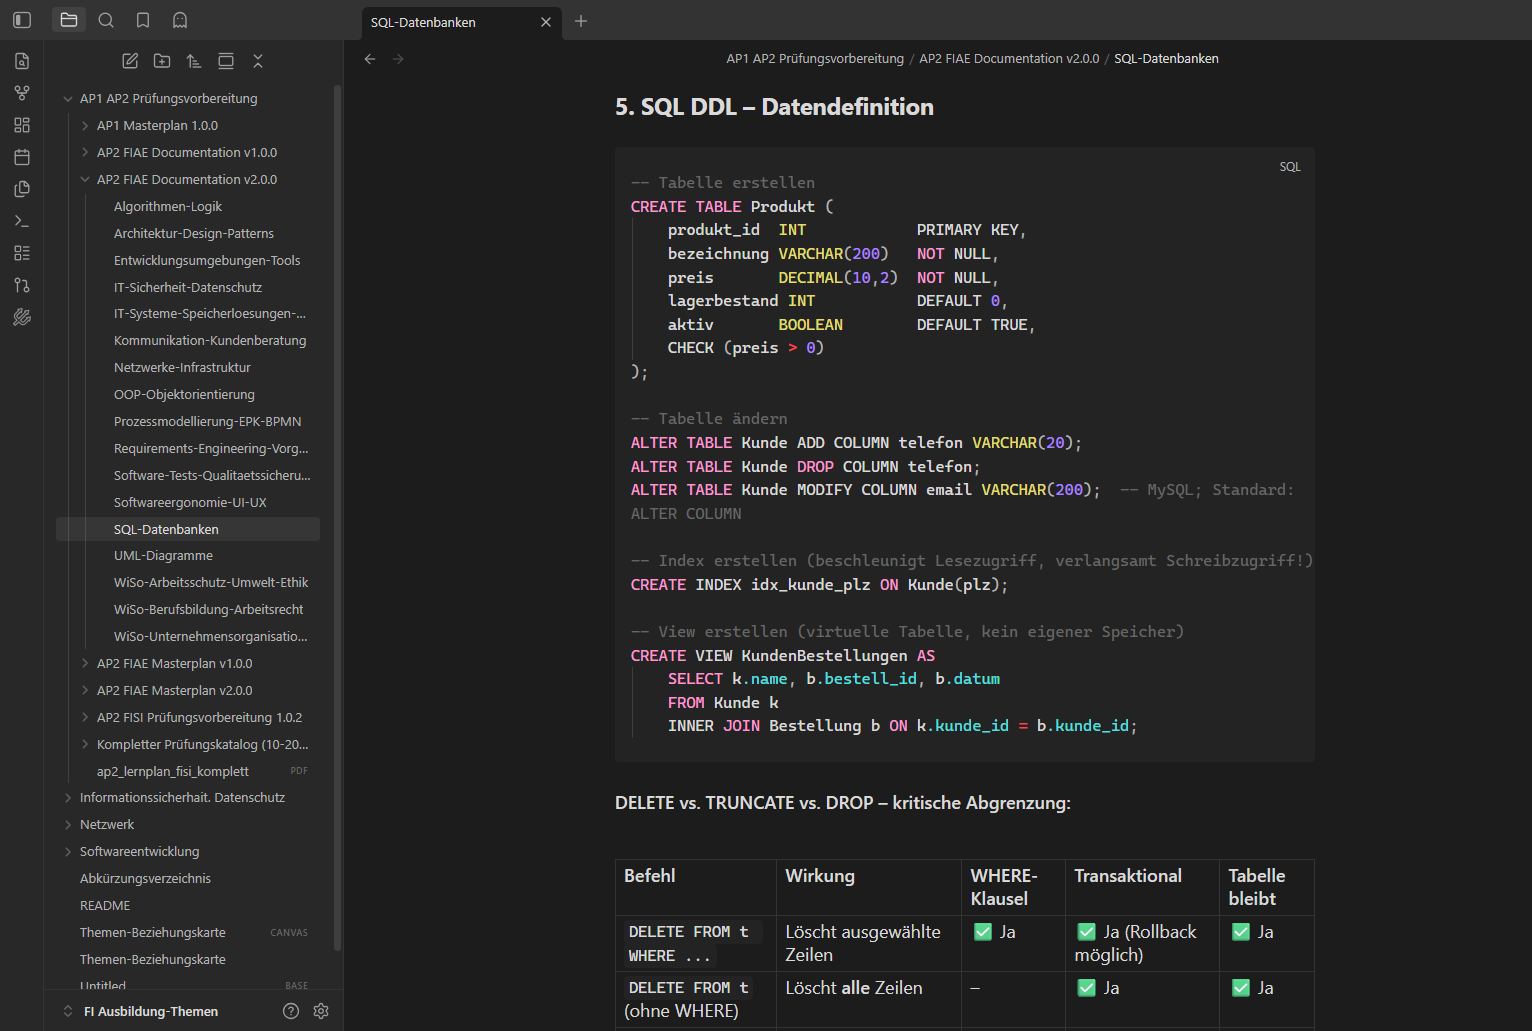Click table cell Löscht ausgewählte Zeilen
Screen dimensions: 1532x1031
pyautogui.click(x=868, y=943)
